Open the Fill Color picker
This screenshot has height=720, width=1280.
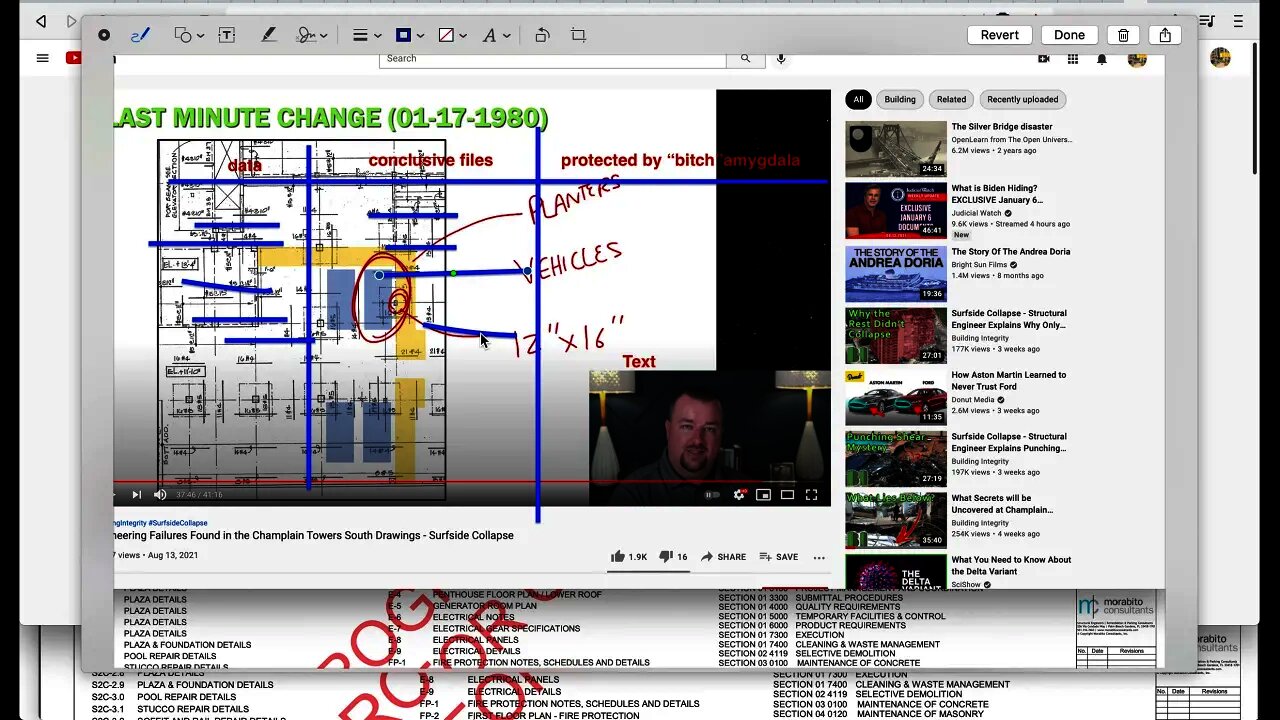pyautogui.click(x=452, y=35)
